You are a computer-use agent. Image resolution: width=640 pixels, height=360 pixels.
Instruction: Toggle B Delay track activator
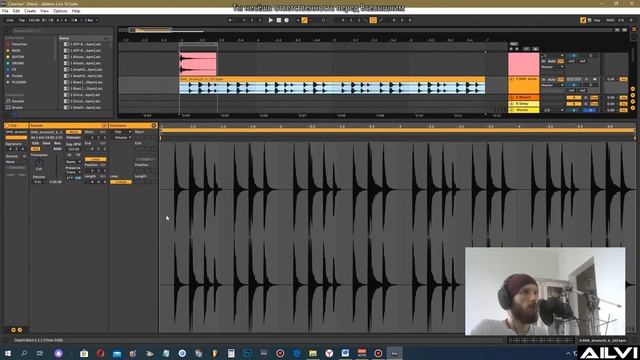coord(573,104)
